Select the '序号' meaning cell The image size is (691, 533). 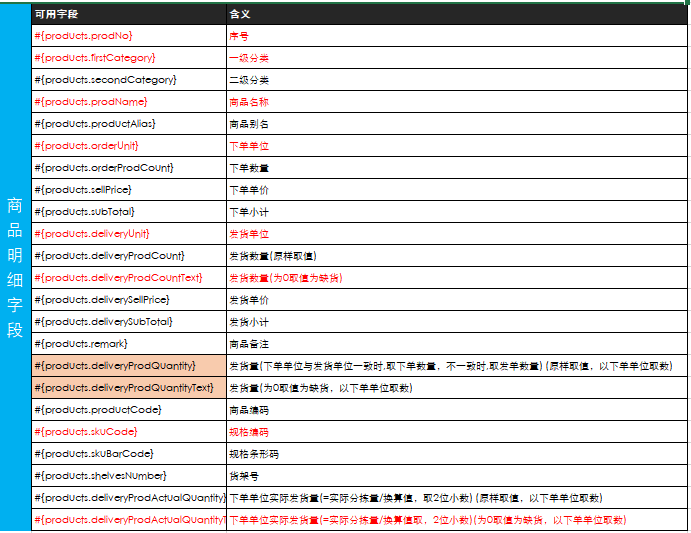tap(457, 36)
